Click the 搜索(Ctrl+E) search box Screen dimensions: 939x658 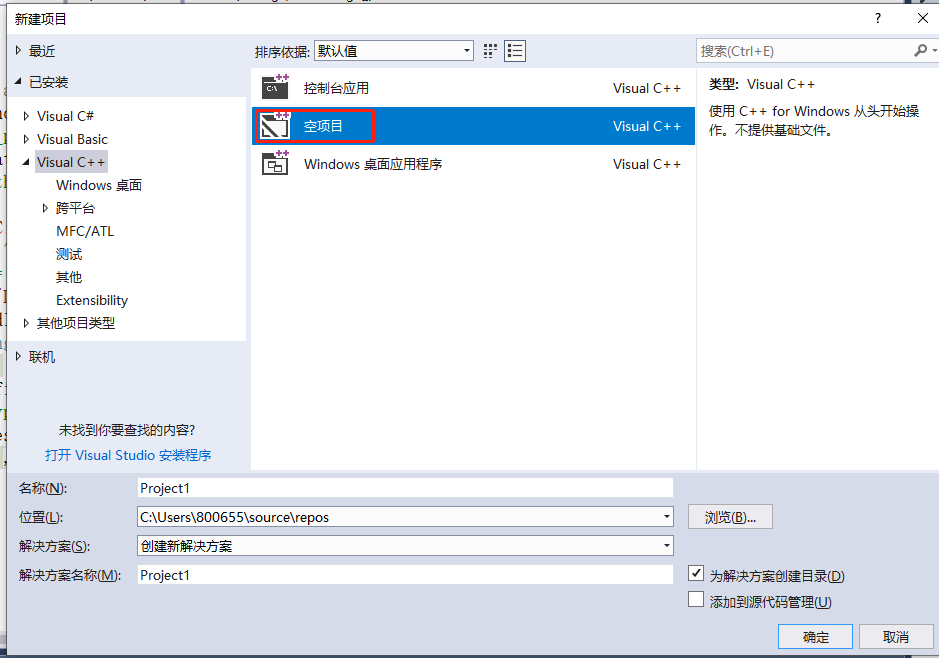click(x=805, y=51)
